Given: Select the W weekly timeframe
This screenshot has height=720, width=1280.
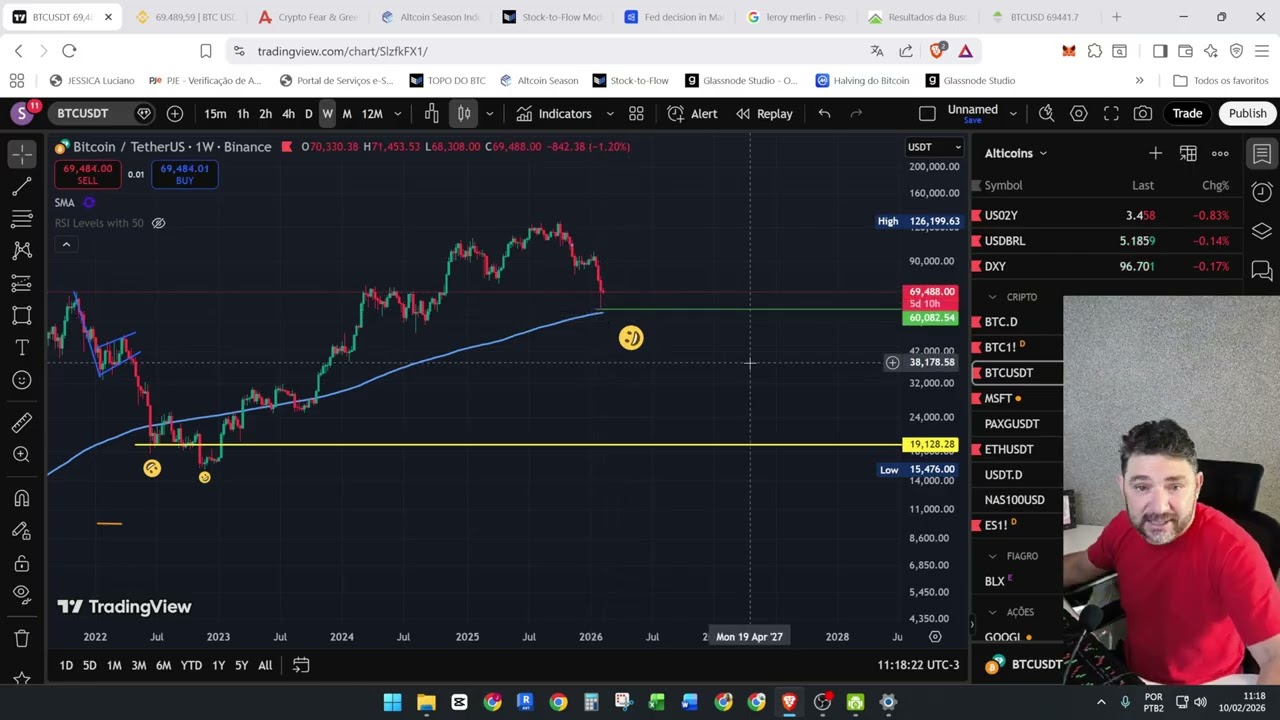Looking at the screenshot, I should (x=327, y=113).
